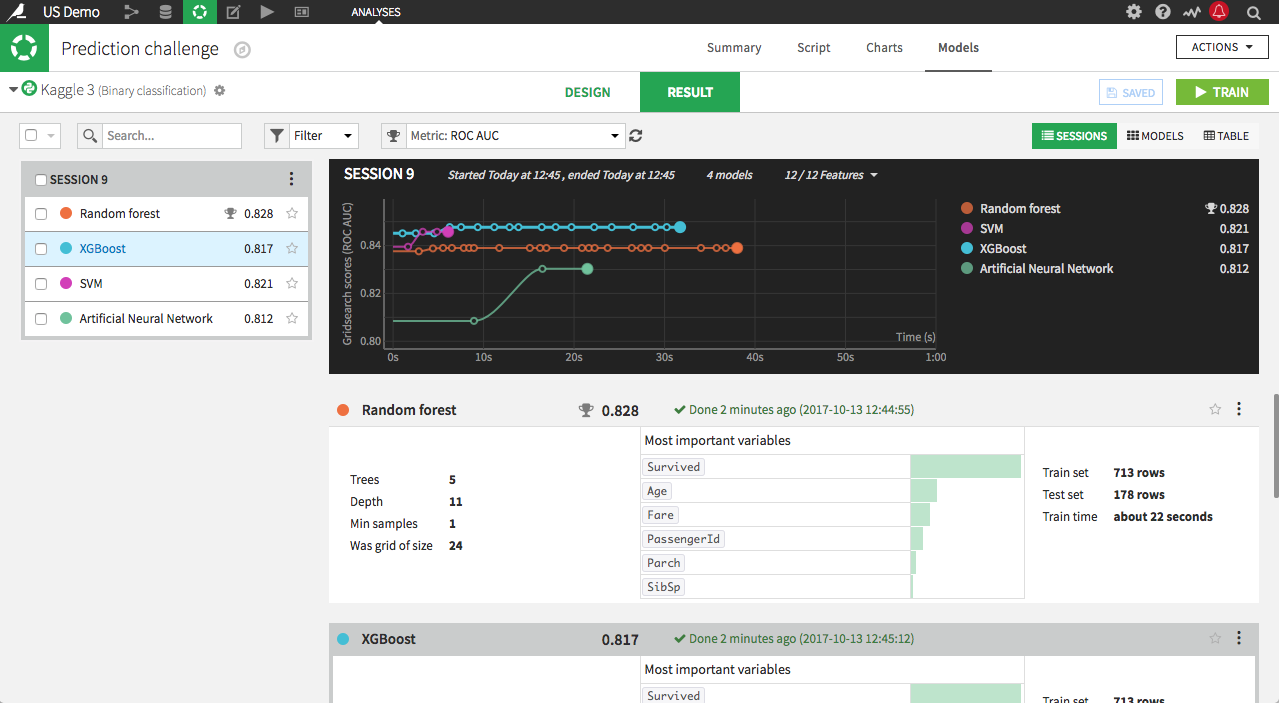The width and height of the screenshot is (1279, 703).
Task: Switch to the DESIGN tab
Action: pyautogui.click(x=587, y=91)
